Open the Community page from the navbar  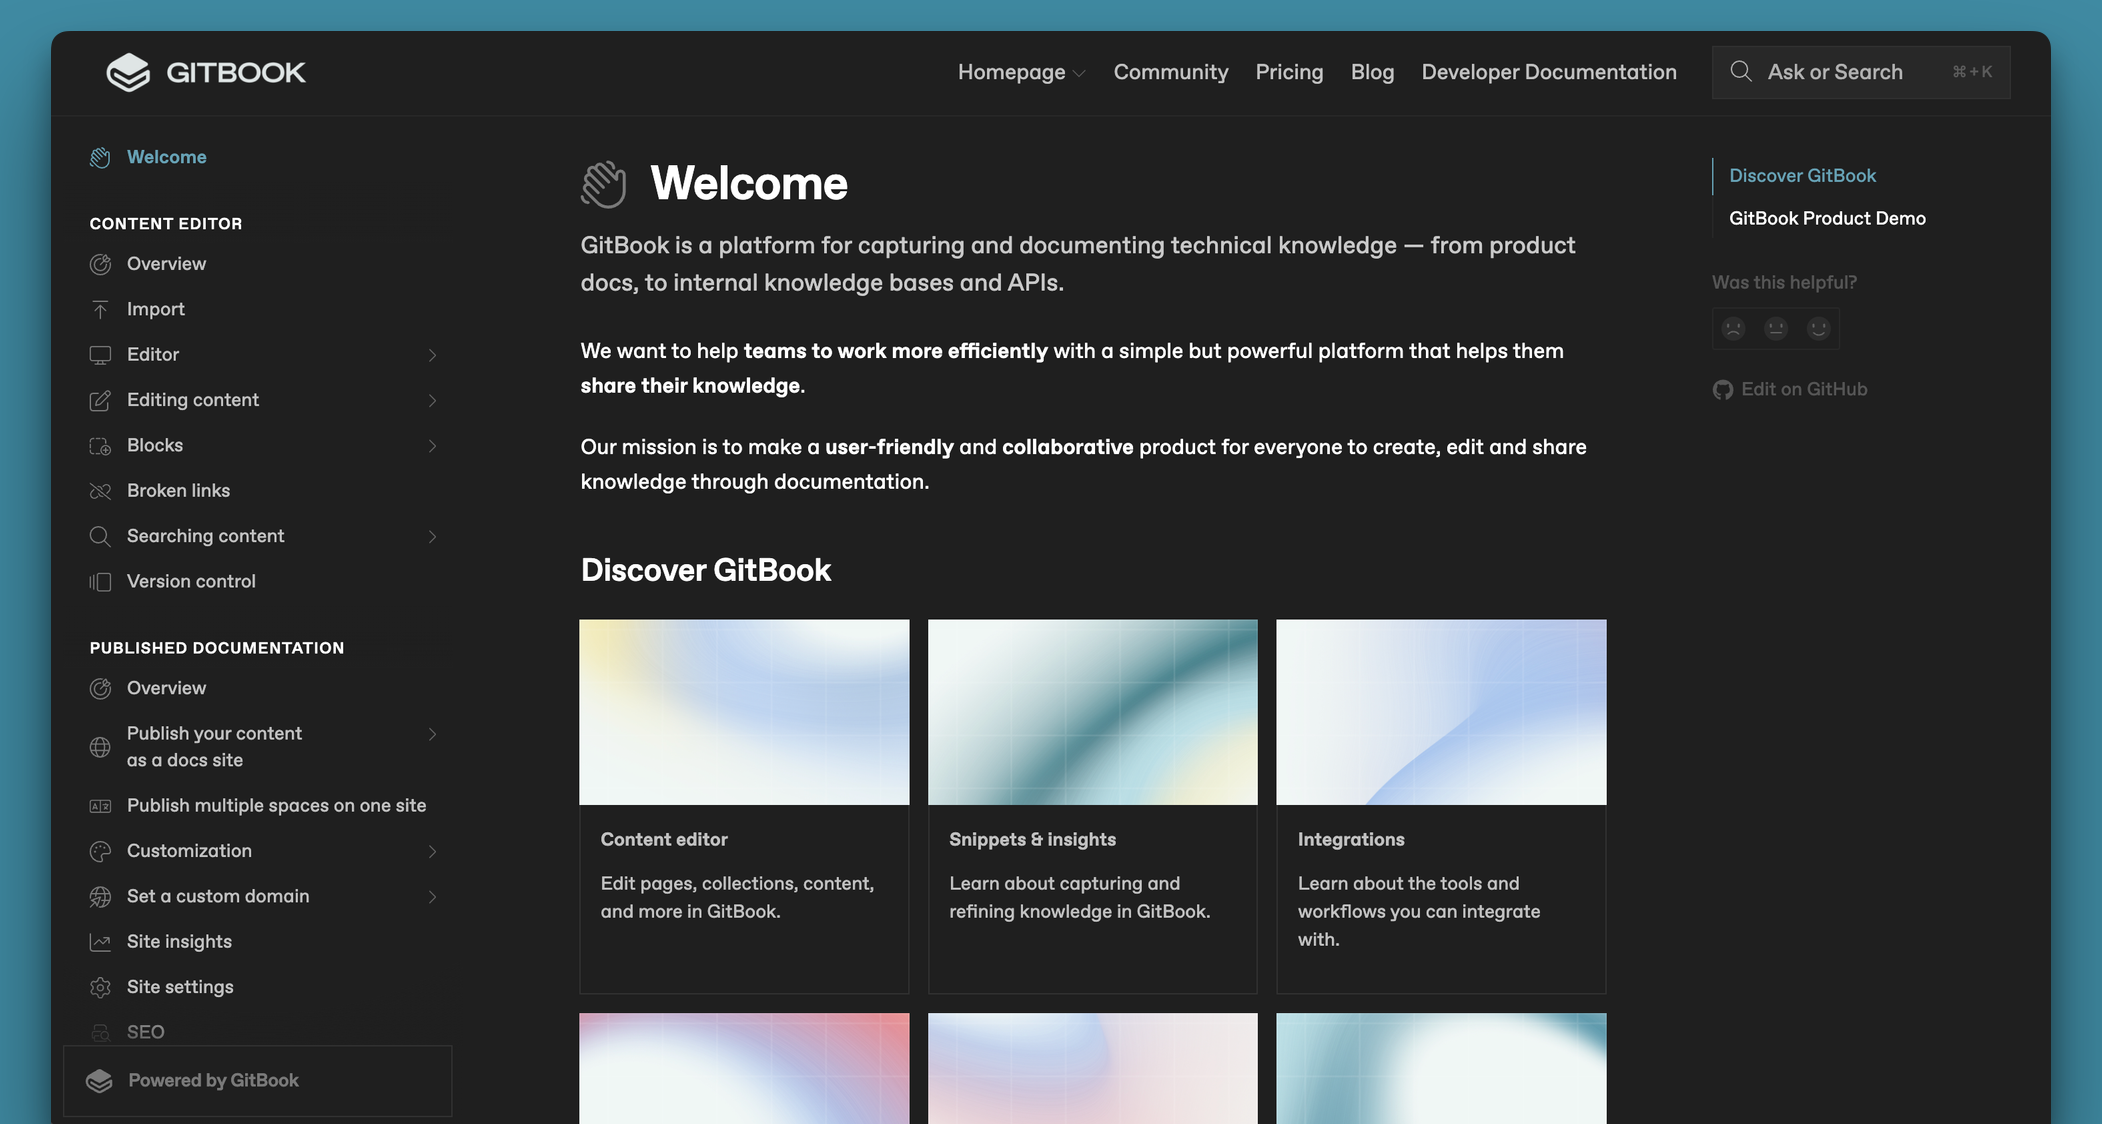(1170, 72)
